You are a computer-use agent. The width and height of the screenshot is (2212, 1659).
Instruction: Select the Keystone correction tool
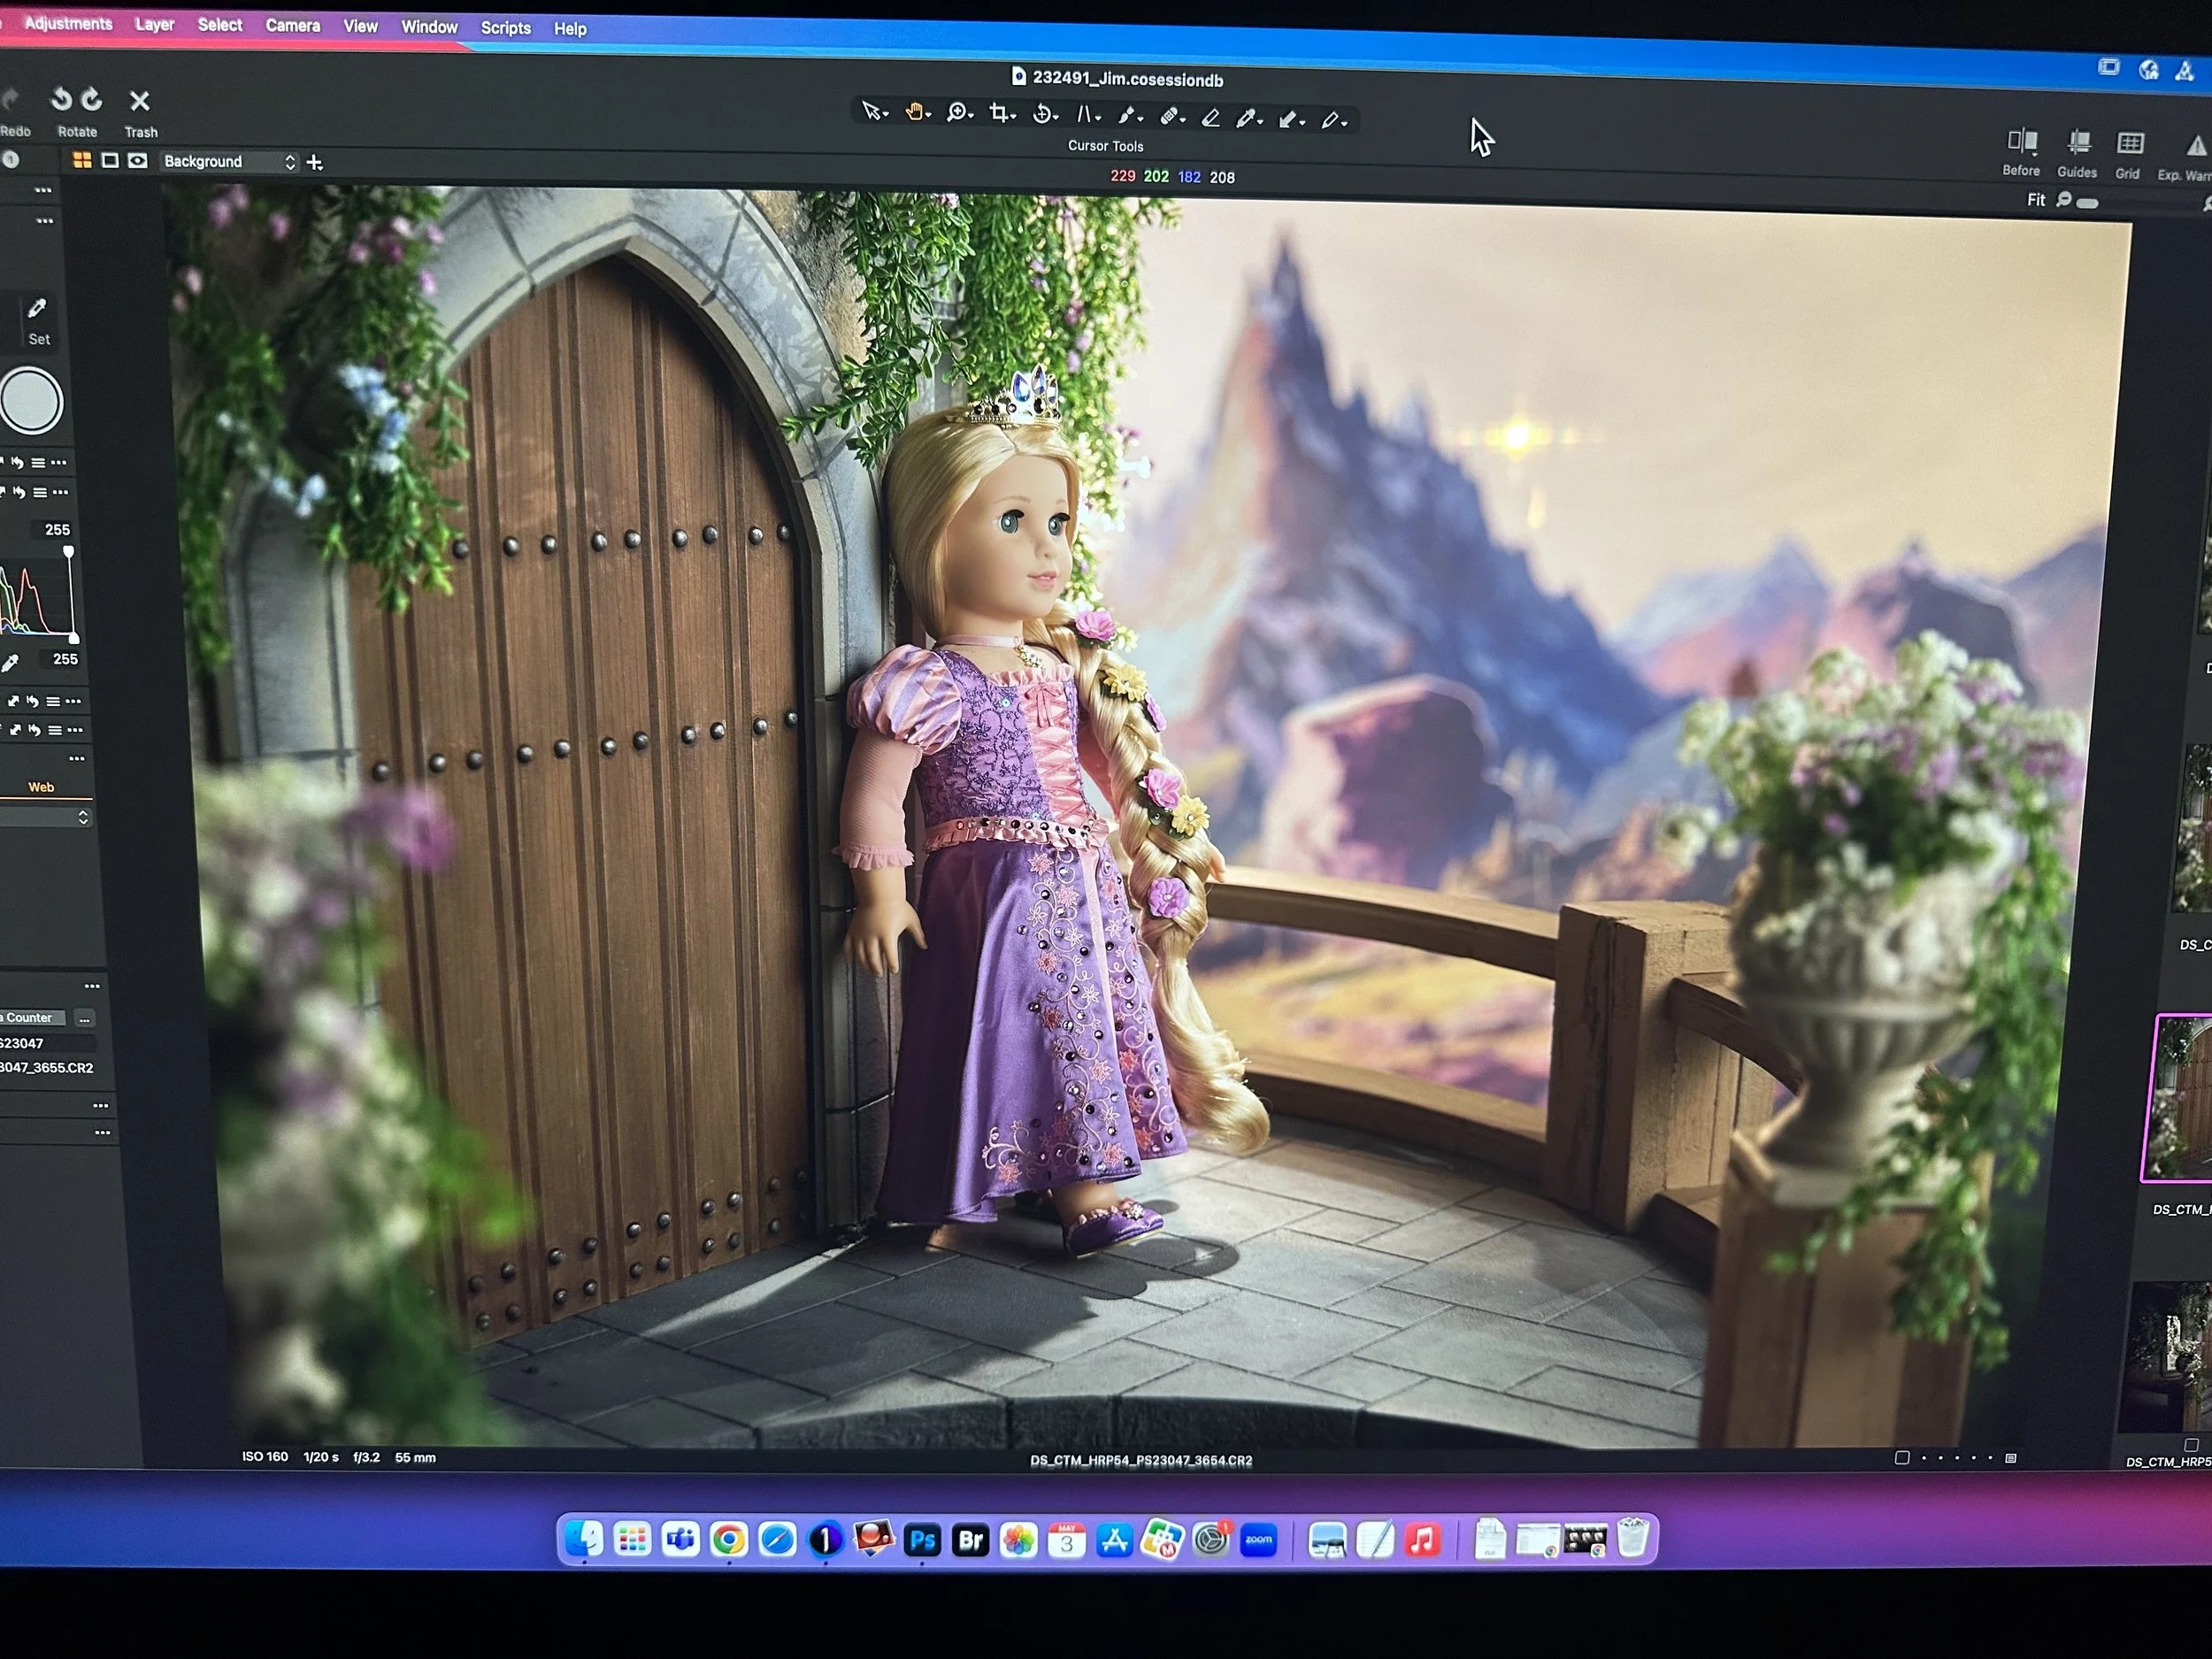pyautogui.click(x=1086, y=115)
